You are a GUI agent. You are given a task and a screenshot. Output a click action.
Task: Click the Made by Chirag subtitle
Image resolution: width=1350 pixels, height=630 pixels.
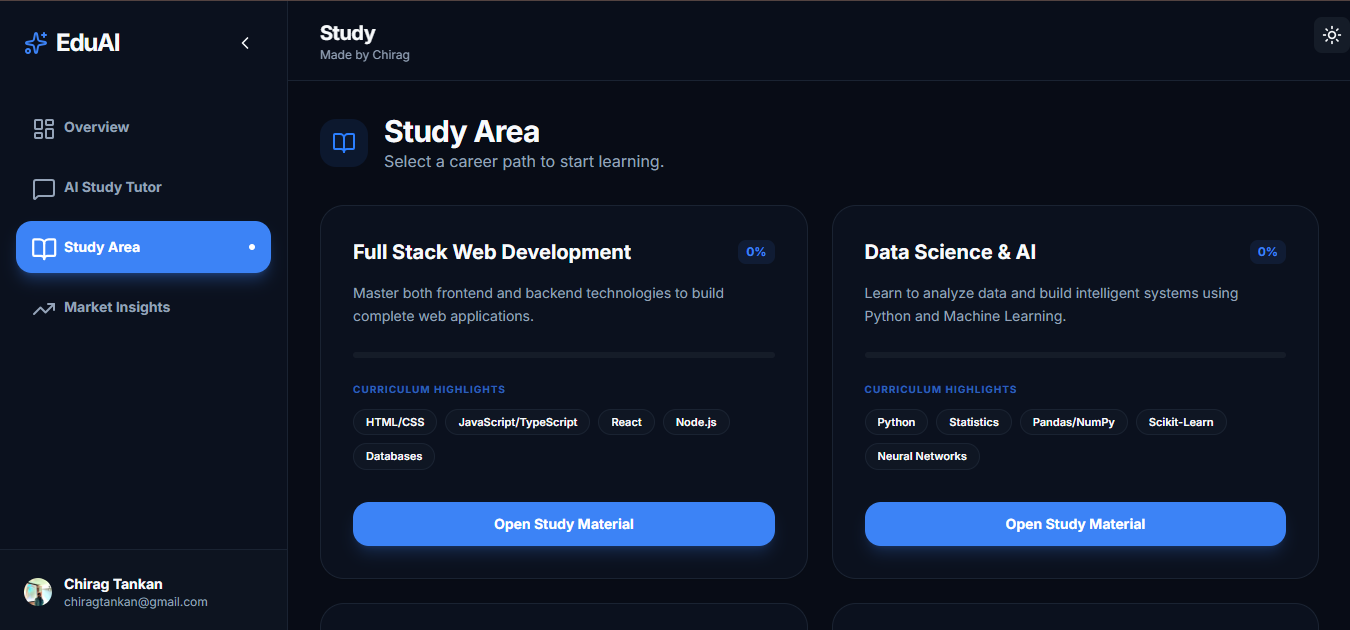[365, 55]
